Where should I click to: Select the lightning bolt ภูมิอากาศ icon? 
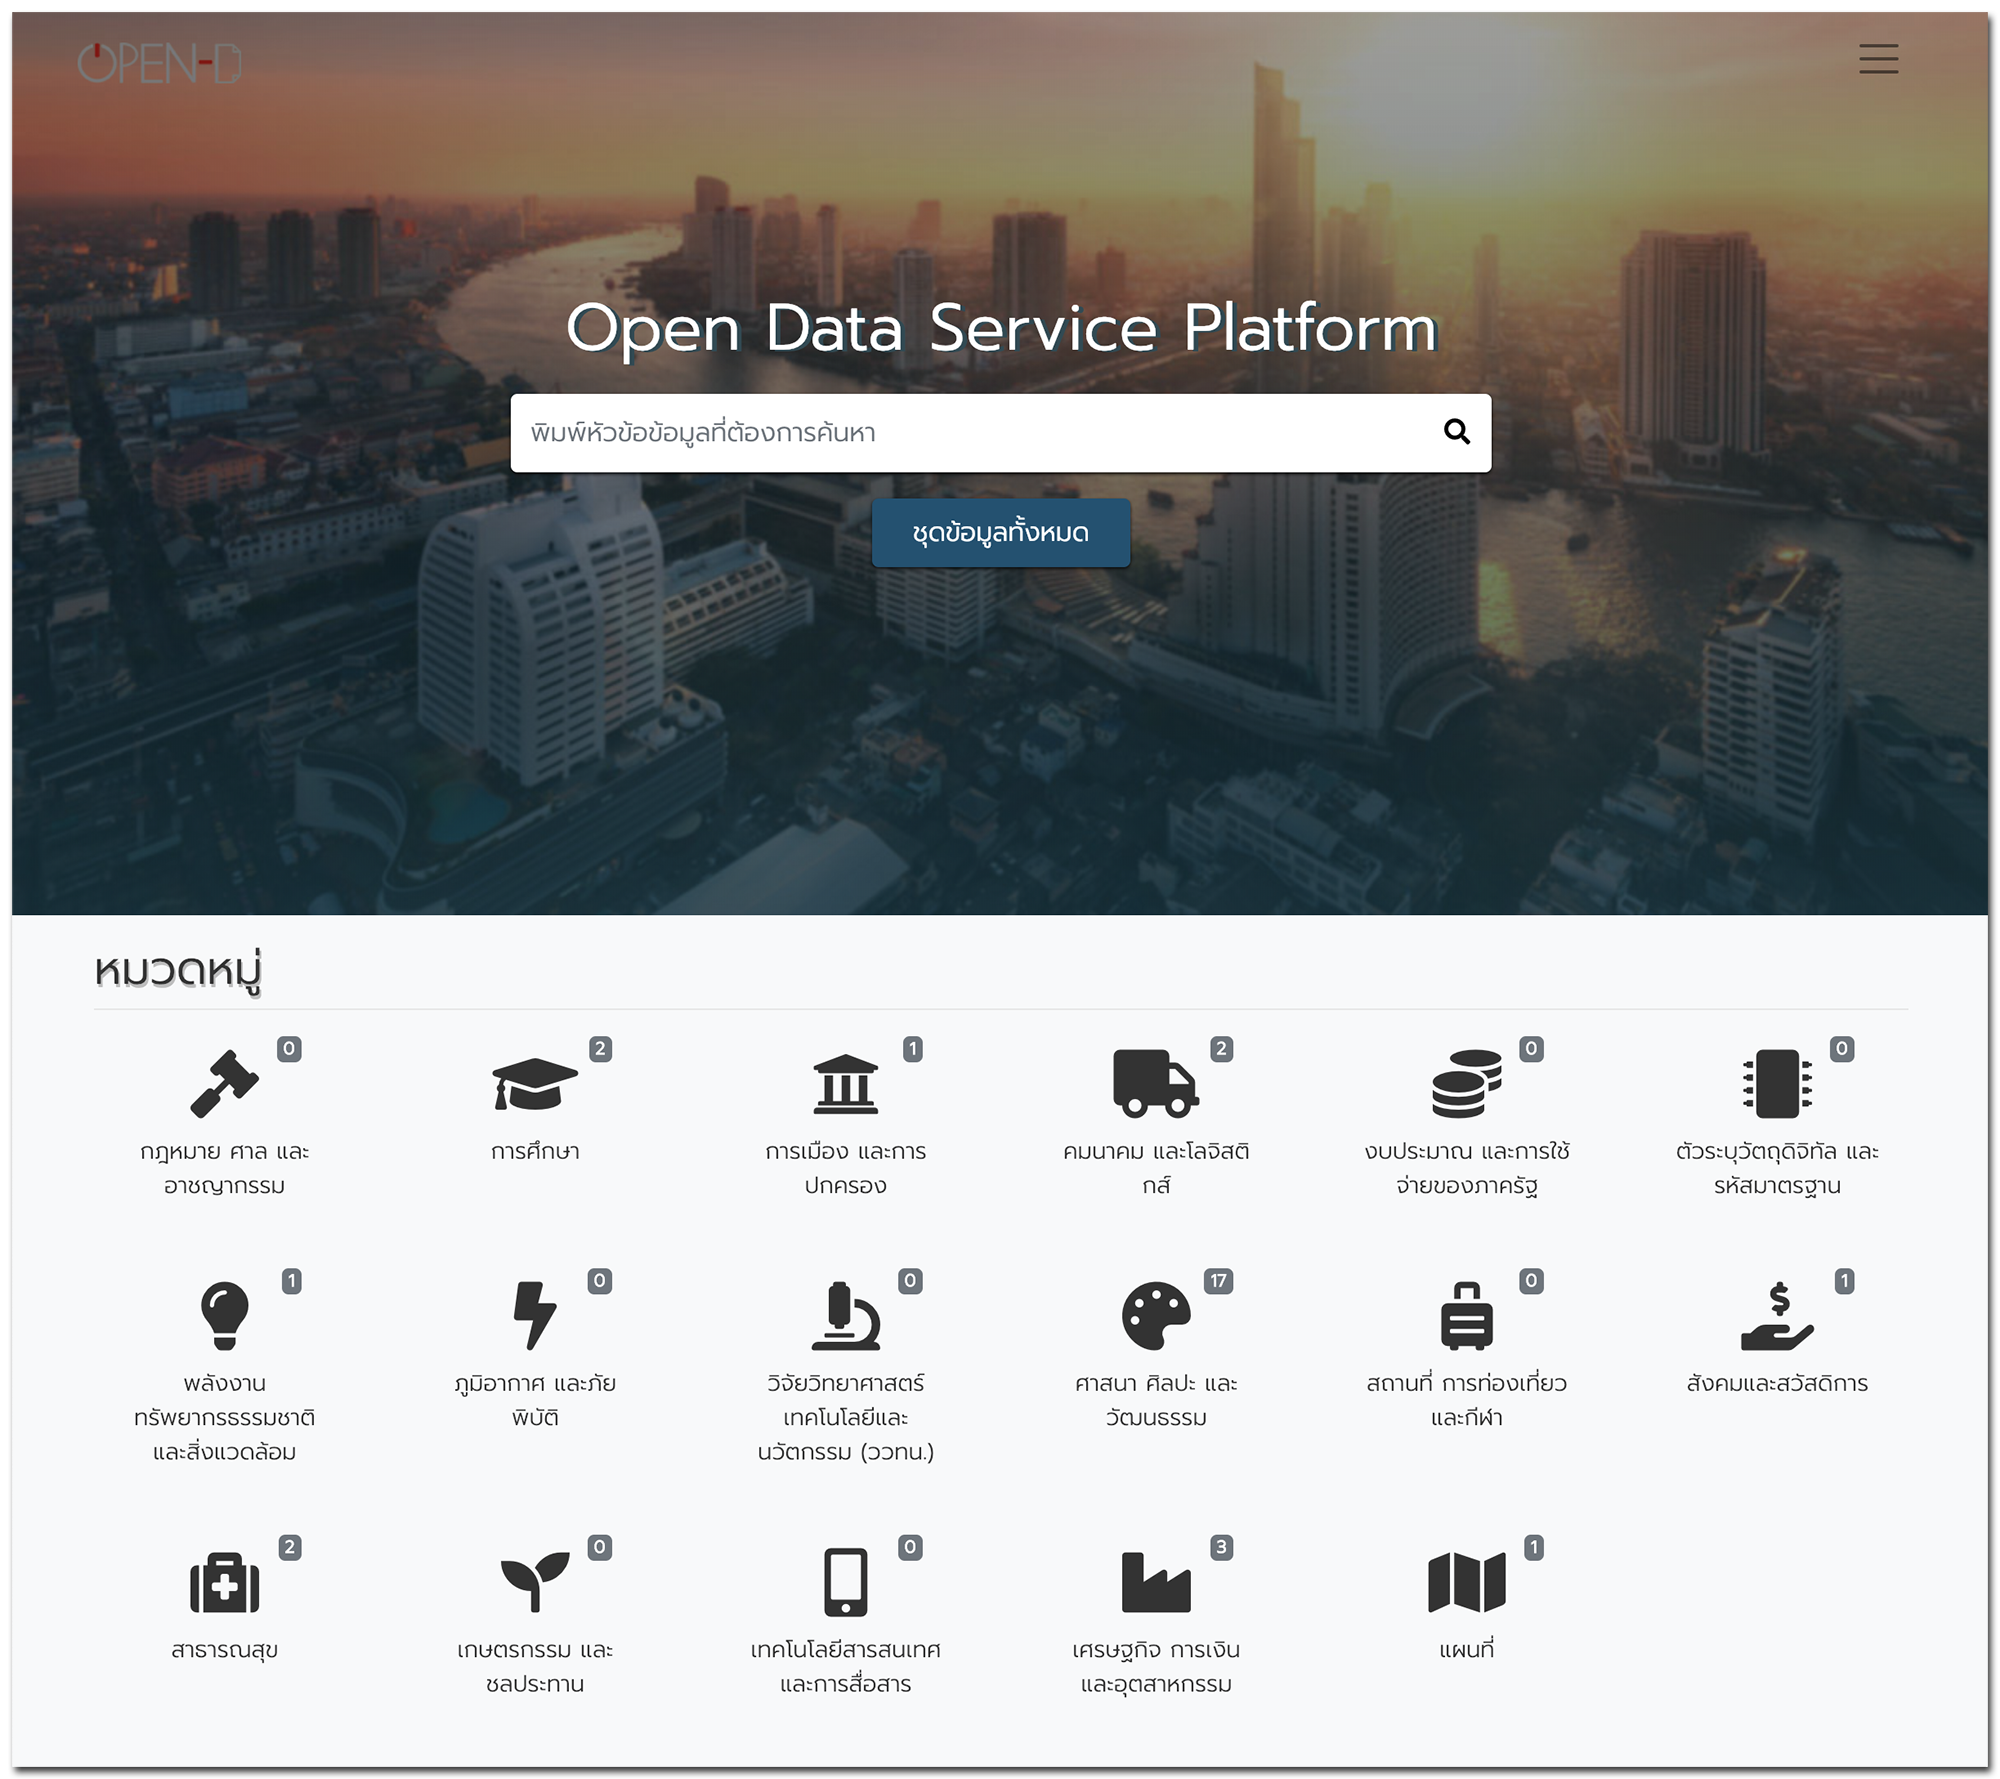tap(535, 1316)
